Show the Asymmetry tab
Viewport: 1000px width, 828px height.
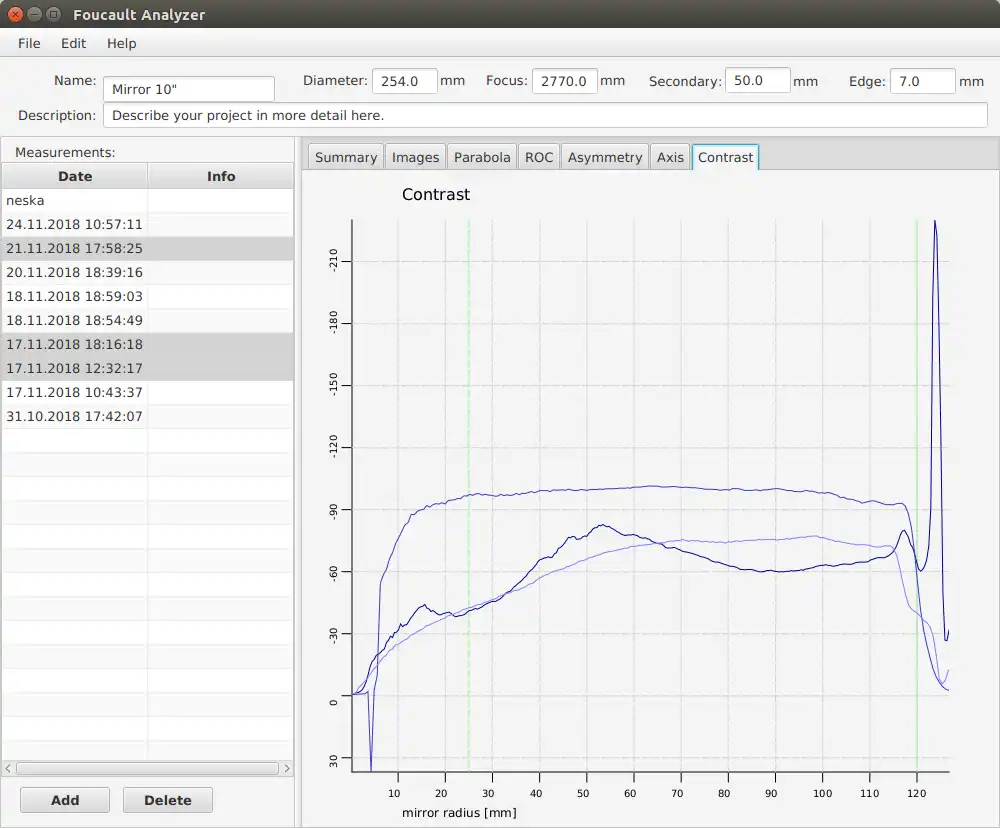click(604, 157)
